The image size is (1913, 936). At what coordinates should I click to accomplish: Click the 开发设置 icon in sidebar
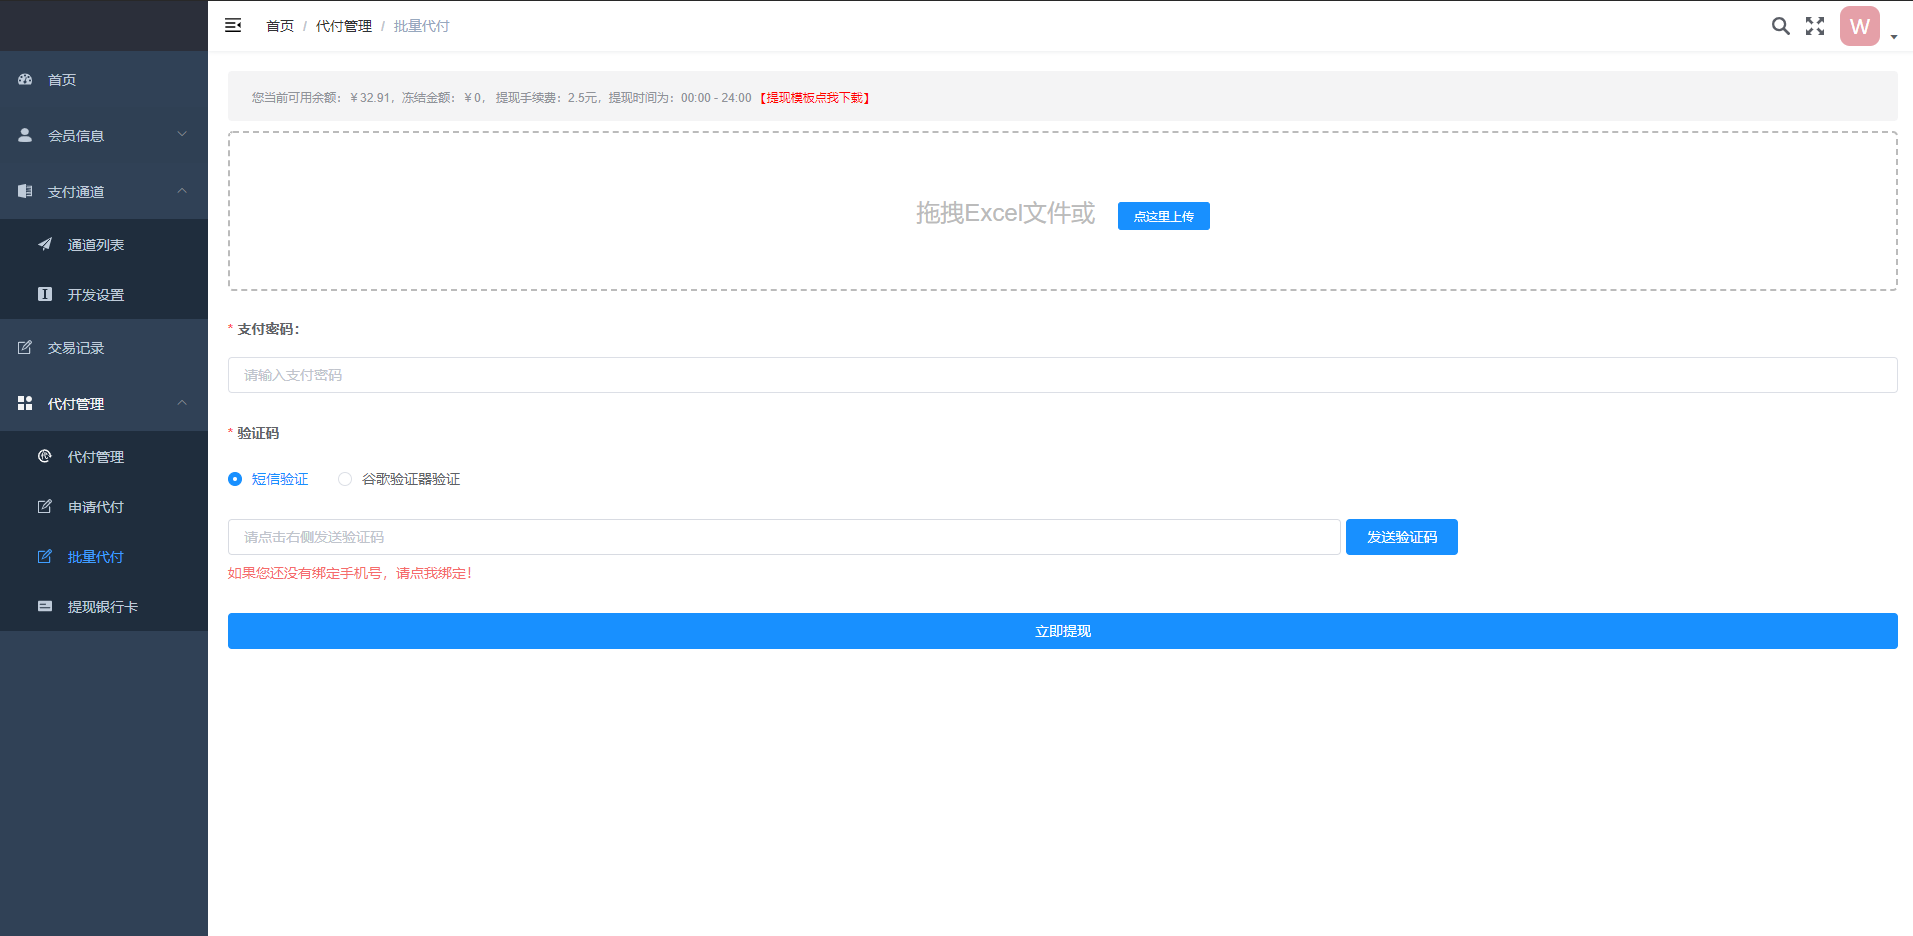[44, 294]
